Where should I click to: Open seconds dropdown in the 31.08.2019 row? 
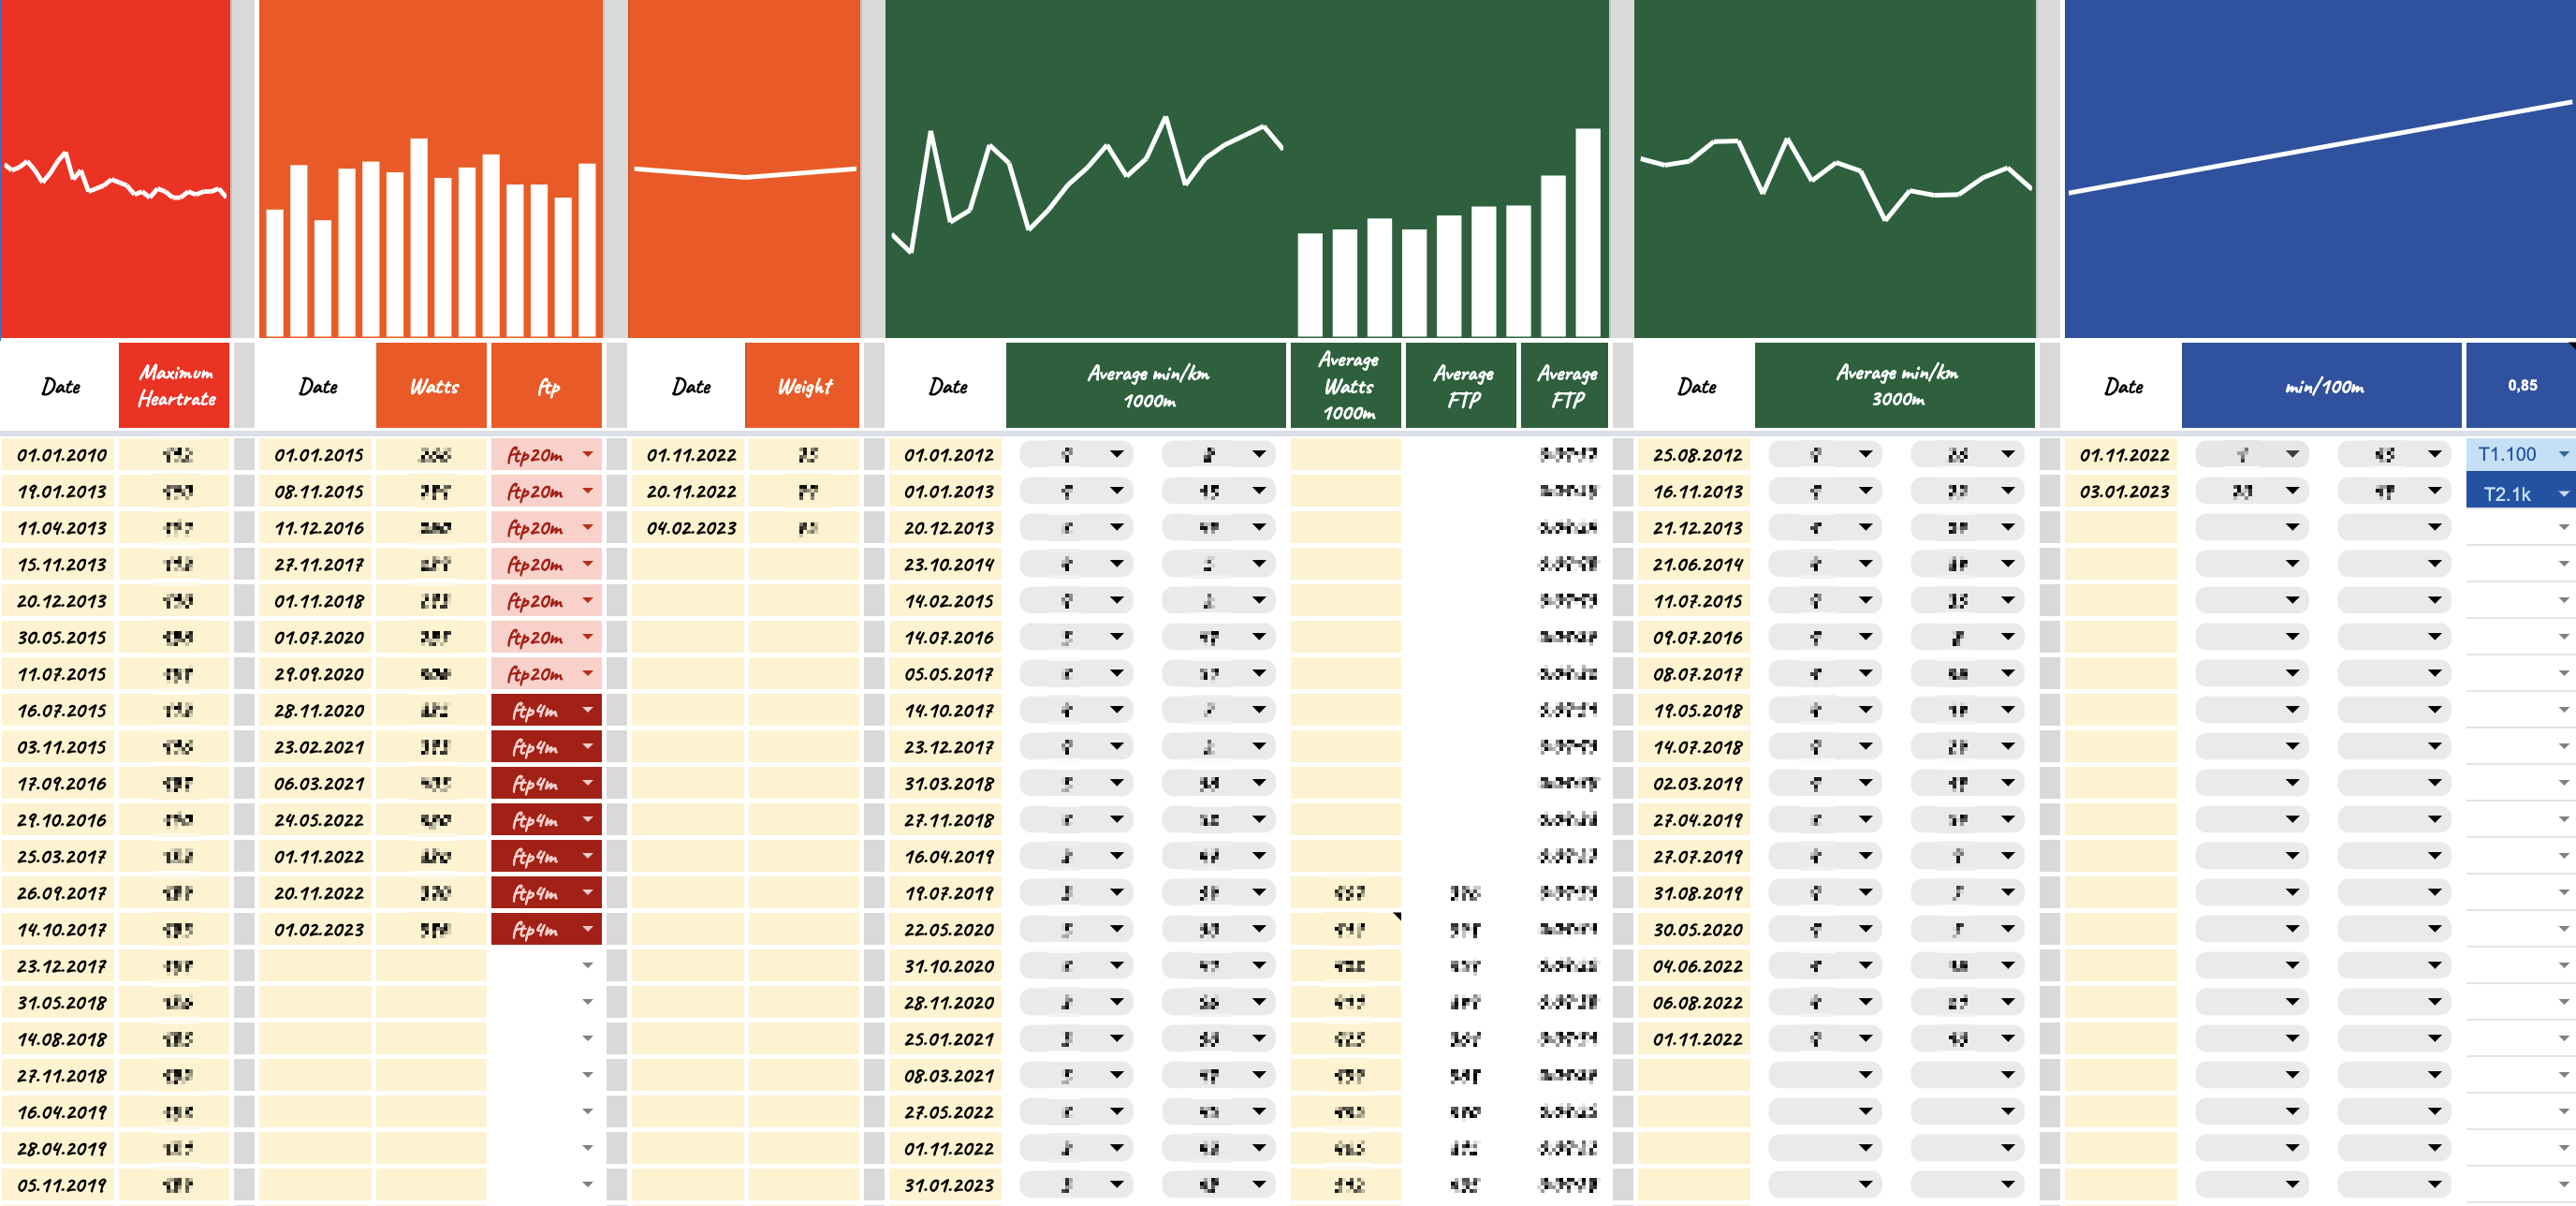coord(2008,893)
